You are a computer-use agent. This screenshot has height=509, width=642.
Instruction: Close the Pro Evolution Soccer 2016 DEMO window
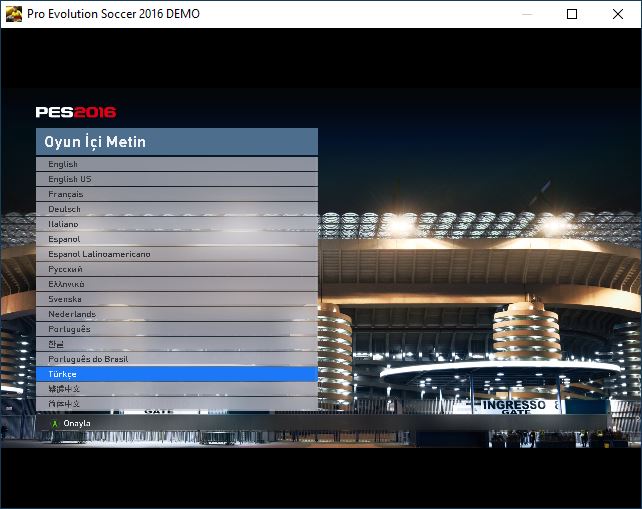[x=618, y=14]
